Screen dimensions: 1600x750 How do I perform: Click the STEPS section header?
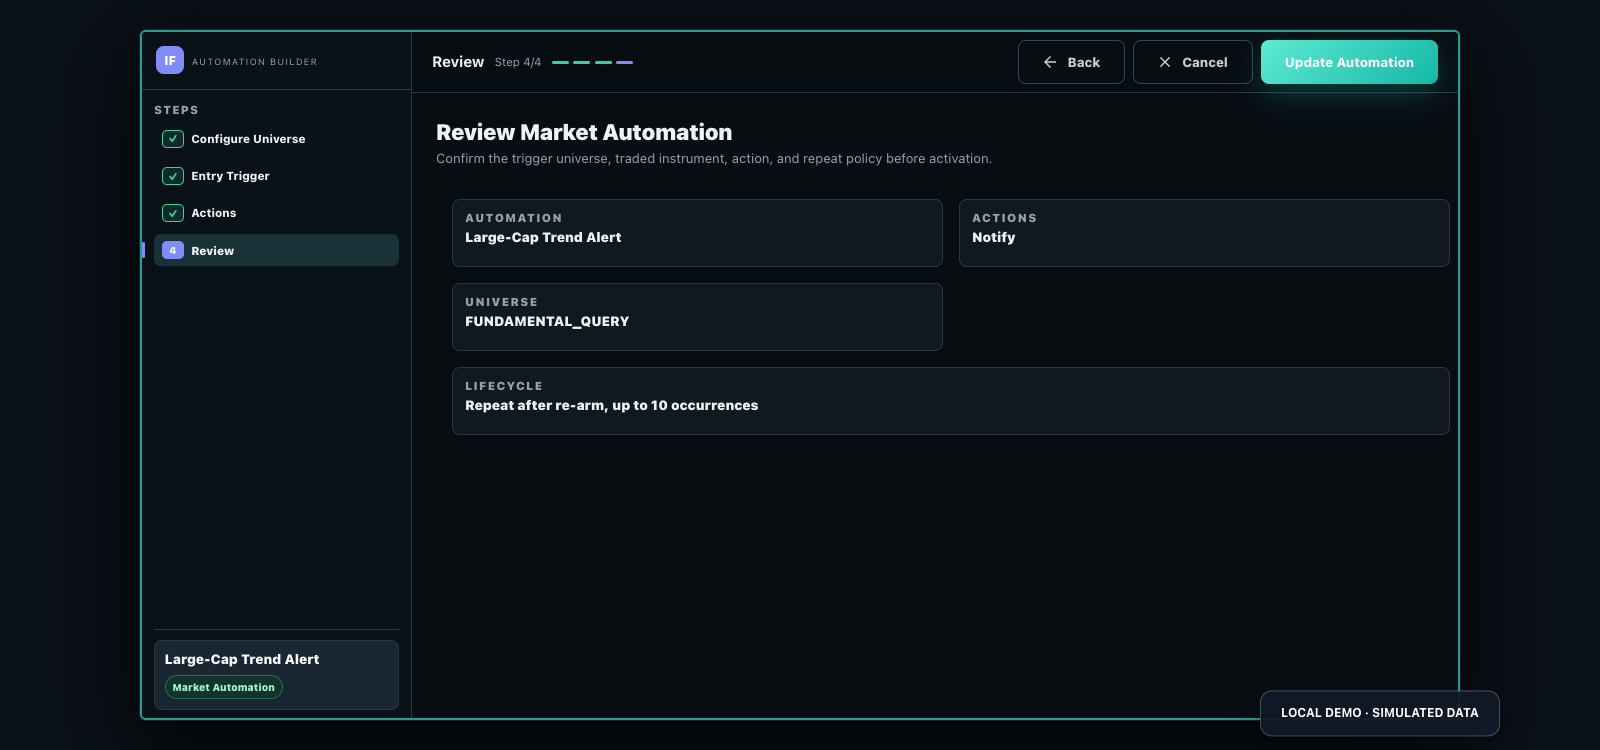(x=176, y=110)
